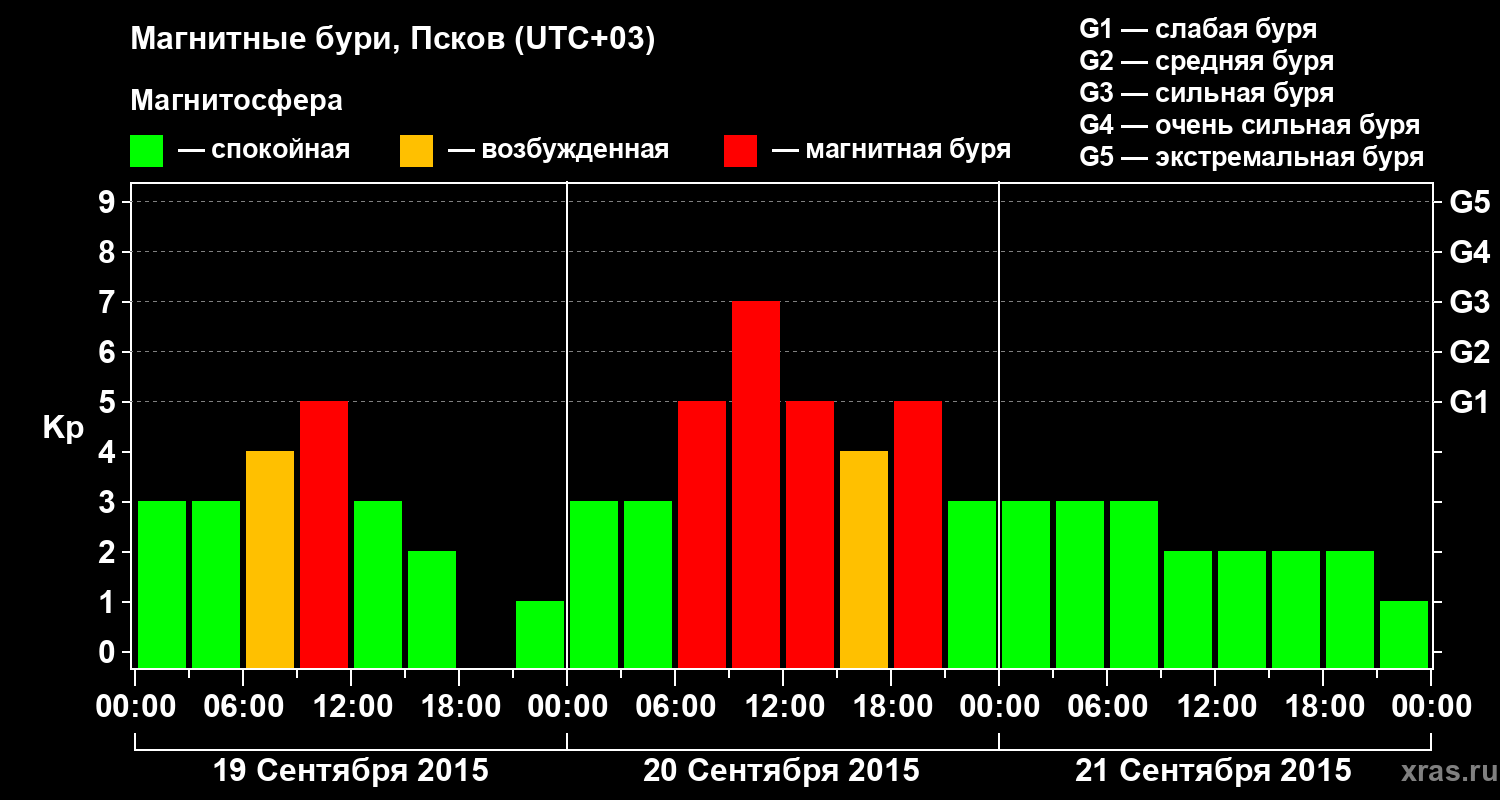Image resolution: width=1500 pixels, height=800 pixels.
Task: Click the 'G3' tick label on the right-hand axis
Action: tap(1469, 302)
